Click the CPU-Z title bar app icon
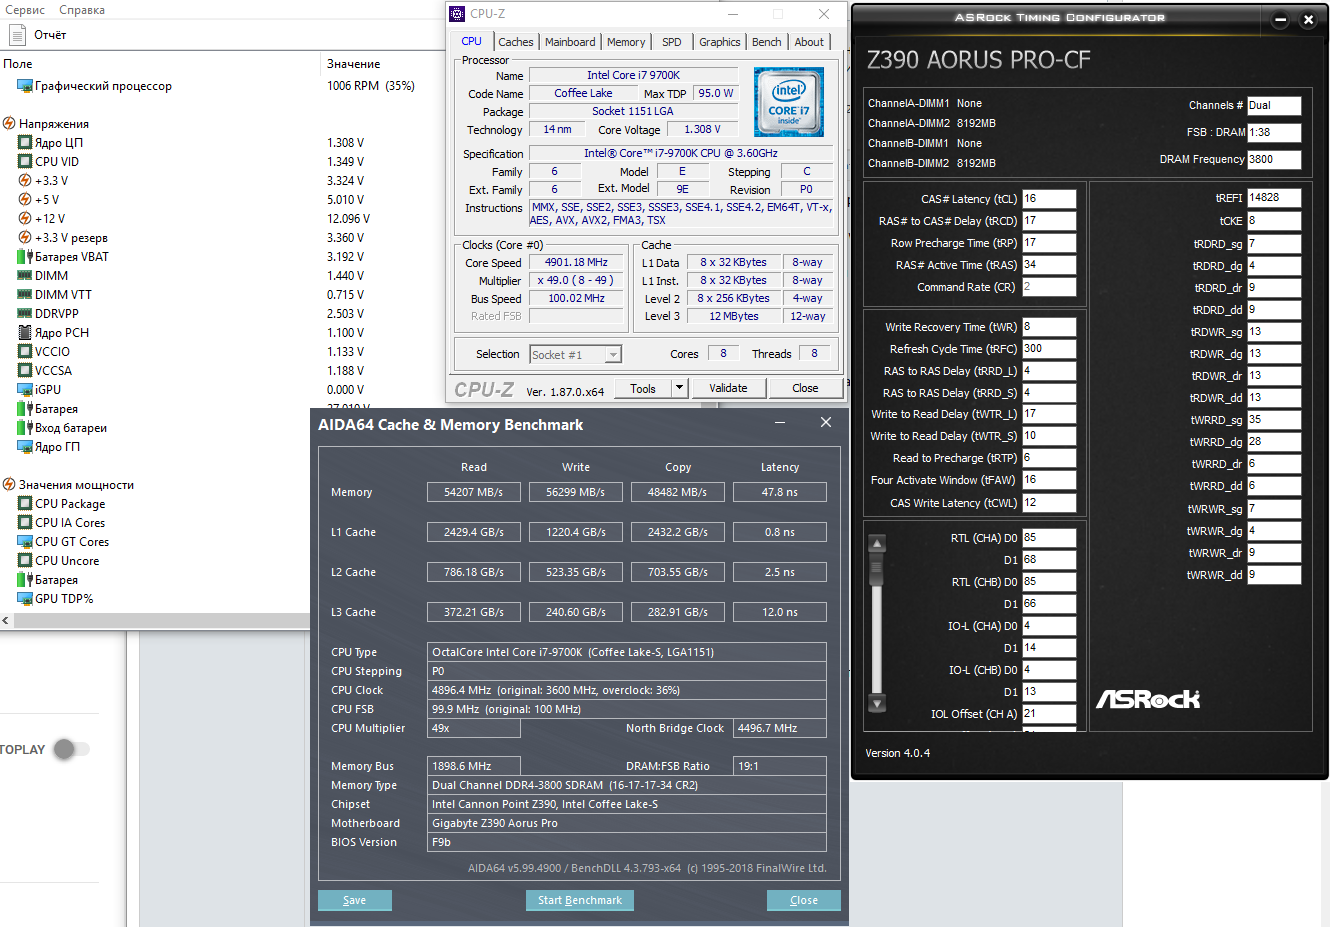The width and height of the screenshot is (1330, 927). tap(457, 14)
